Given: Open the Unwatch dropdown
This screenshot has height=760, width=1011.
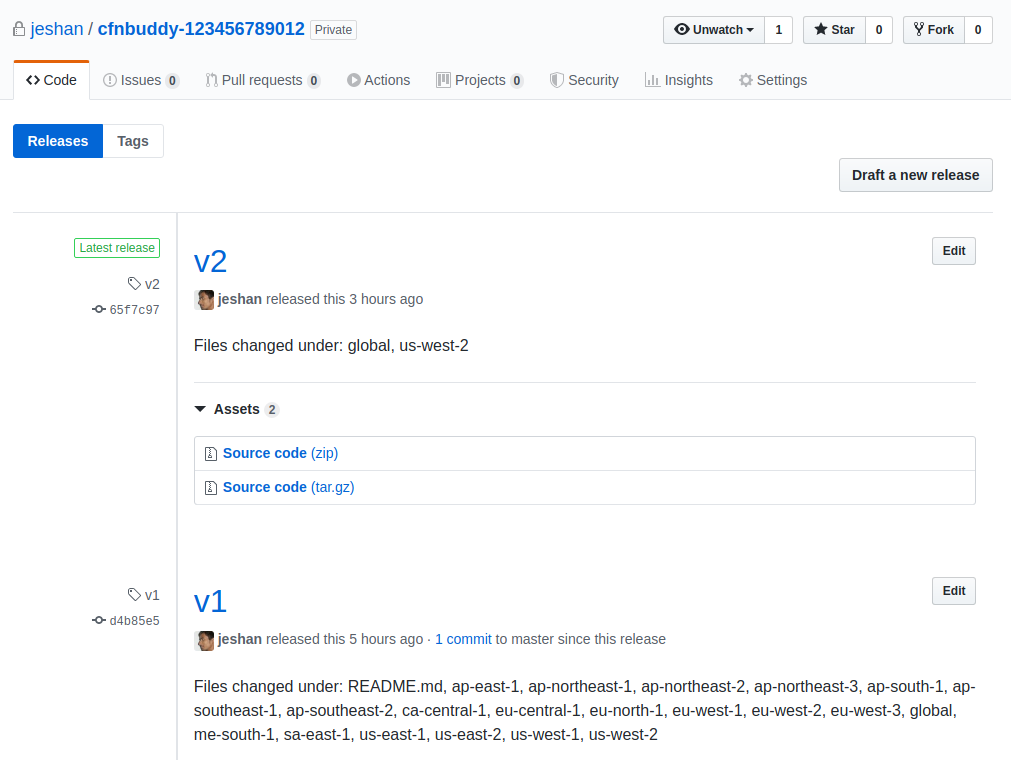Looking at the screenshot, I should click(x=714, y=30).
